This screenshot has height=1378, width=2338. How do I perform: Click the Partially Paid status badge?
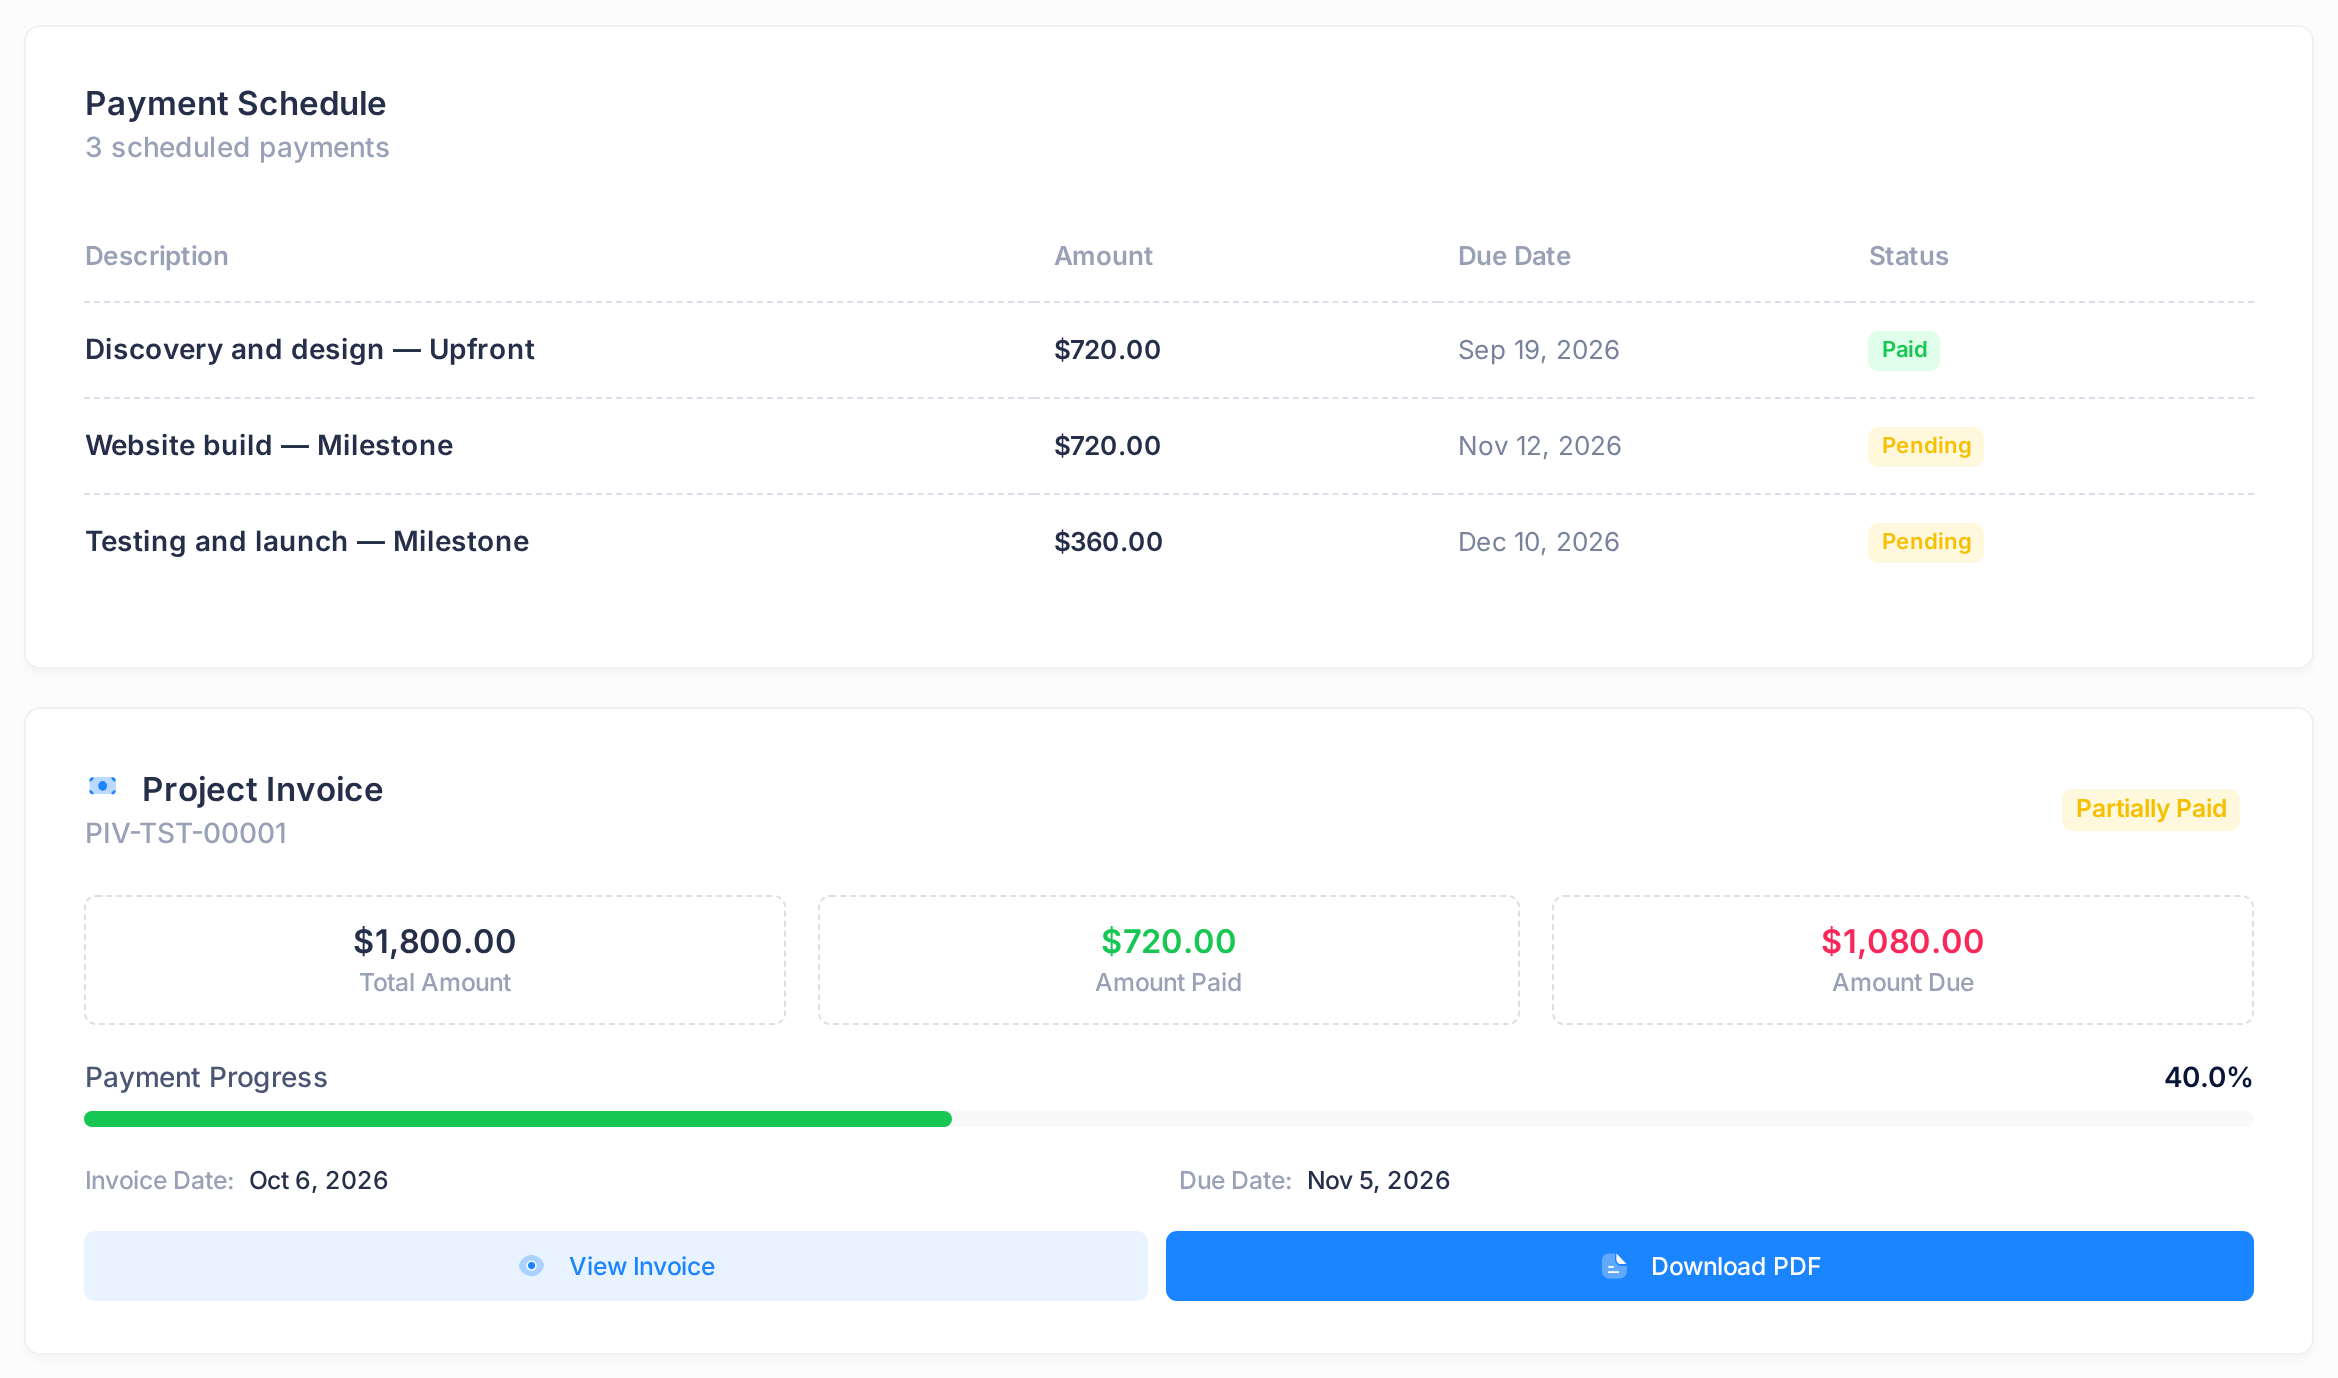point(2151,809)
